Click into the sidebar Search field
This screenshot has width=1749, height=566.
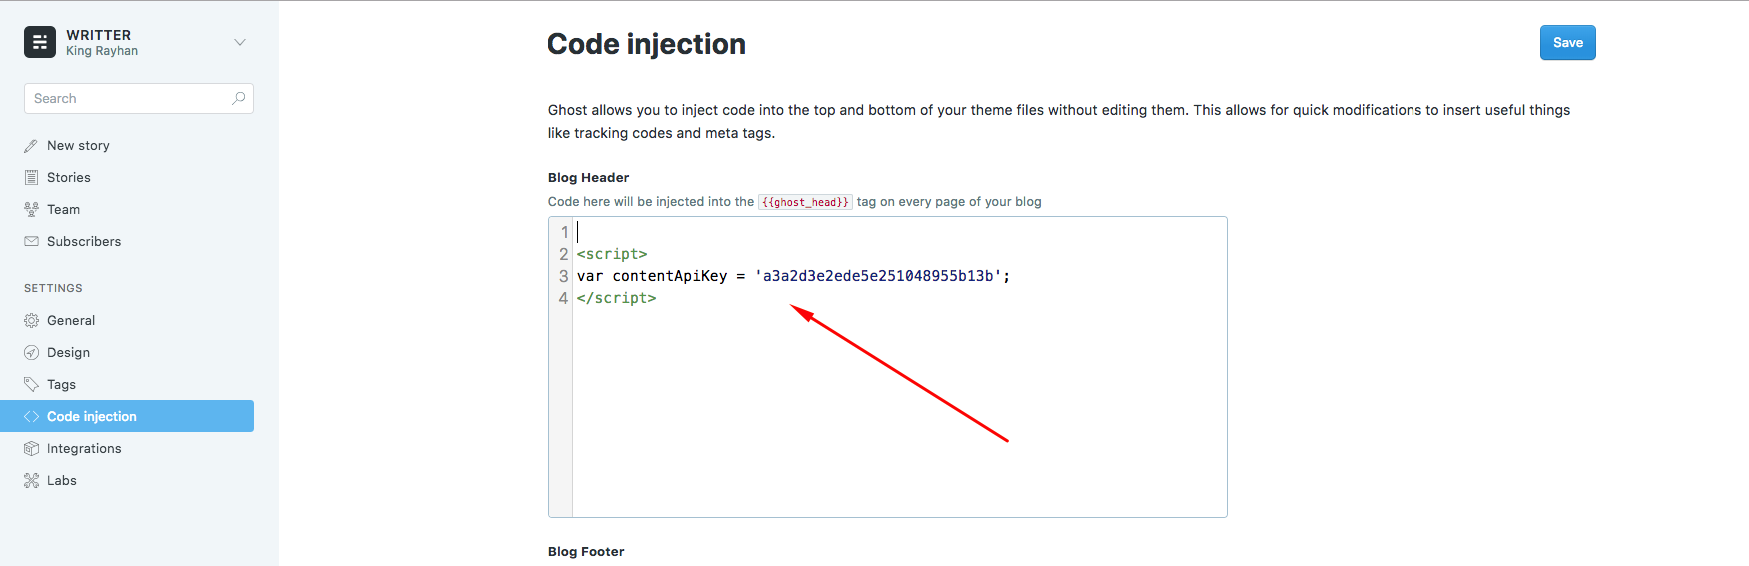point(139,98)
